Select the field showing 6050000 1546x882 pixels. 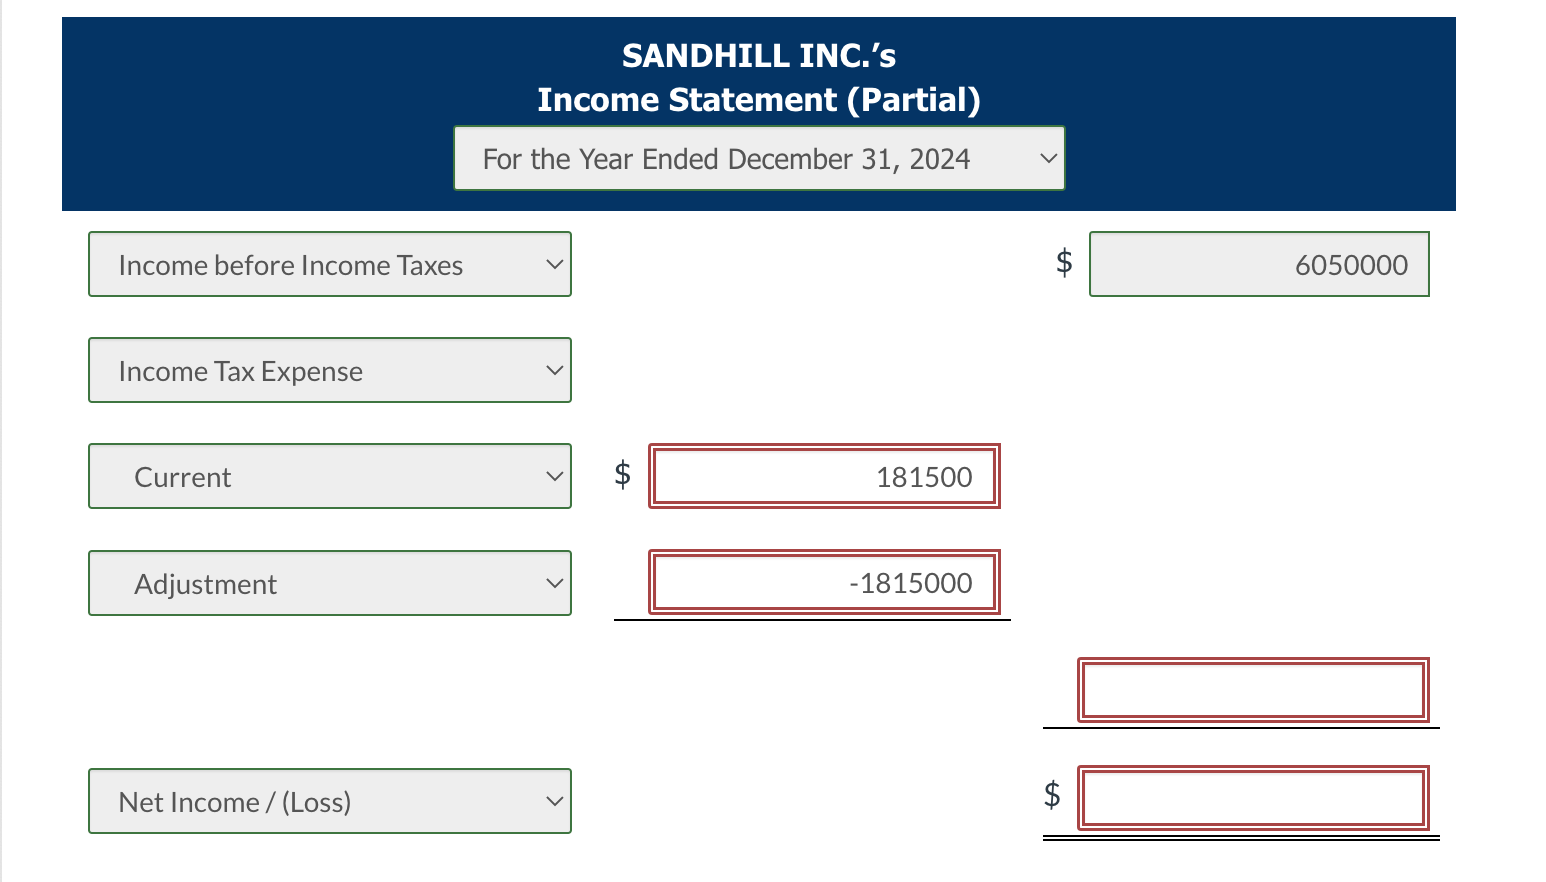[1258, 264]
